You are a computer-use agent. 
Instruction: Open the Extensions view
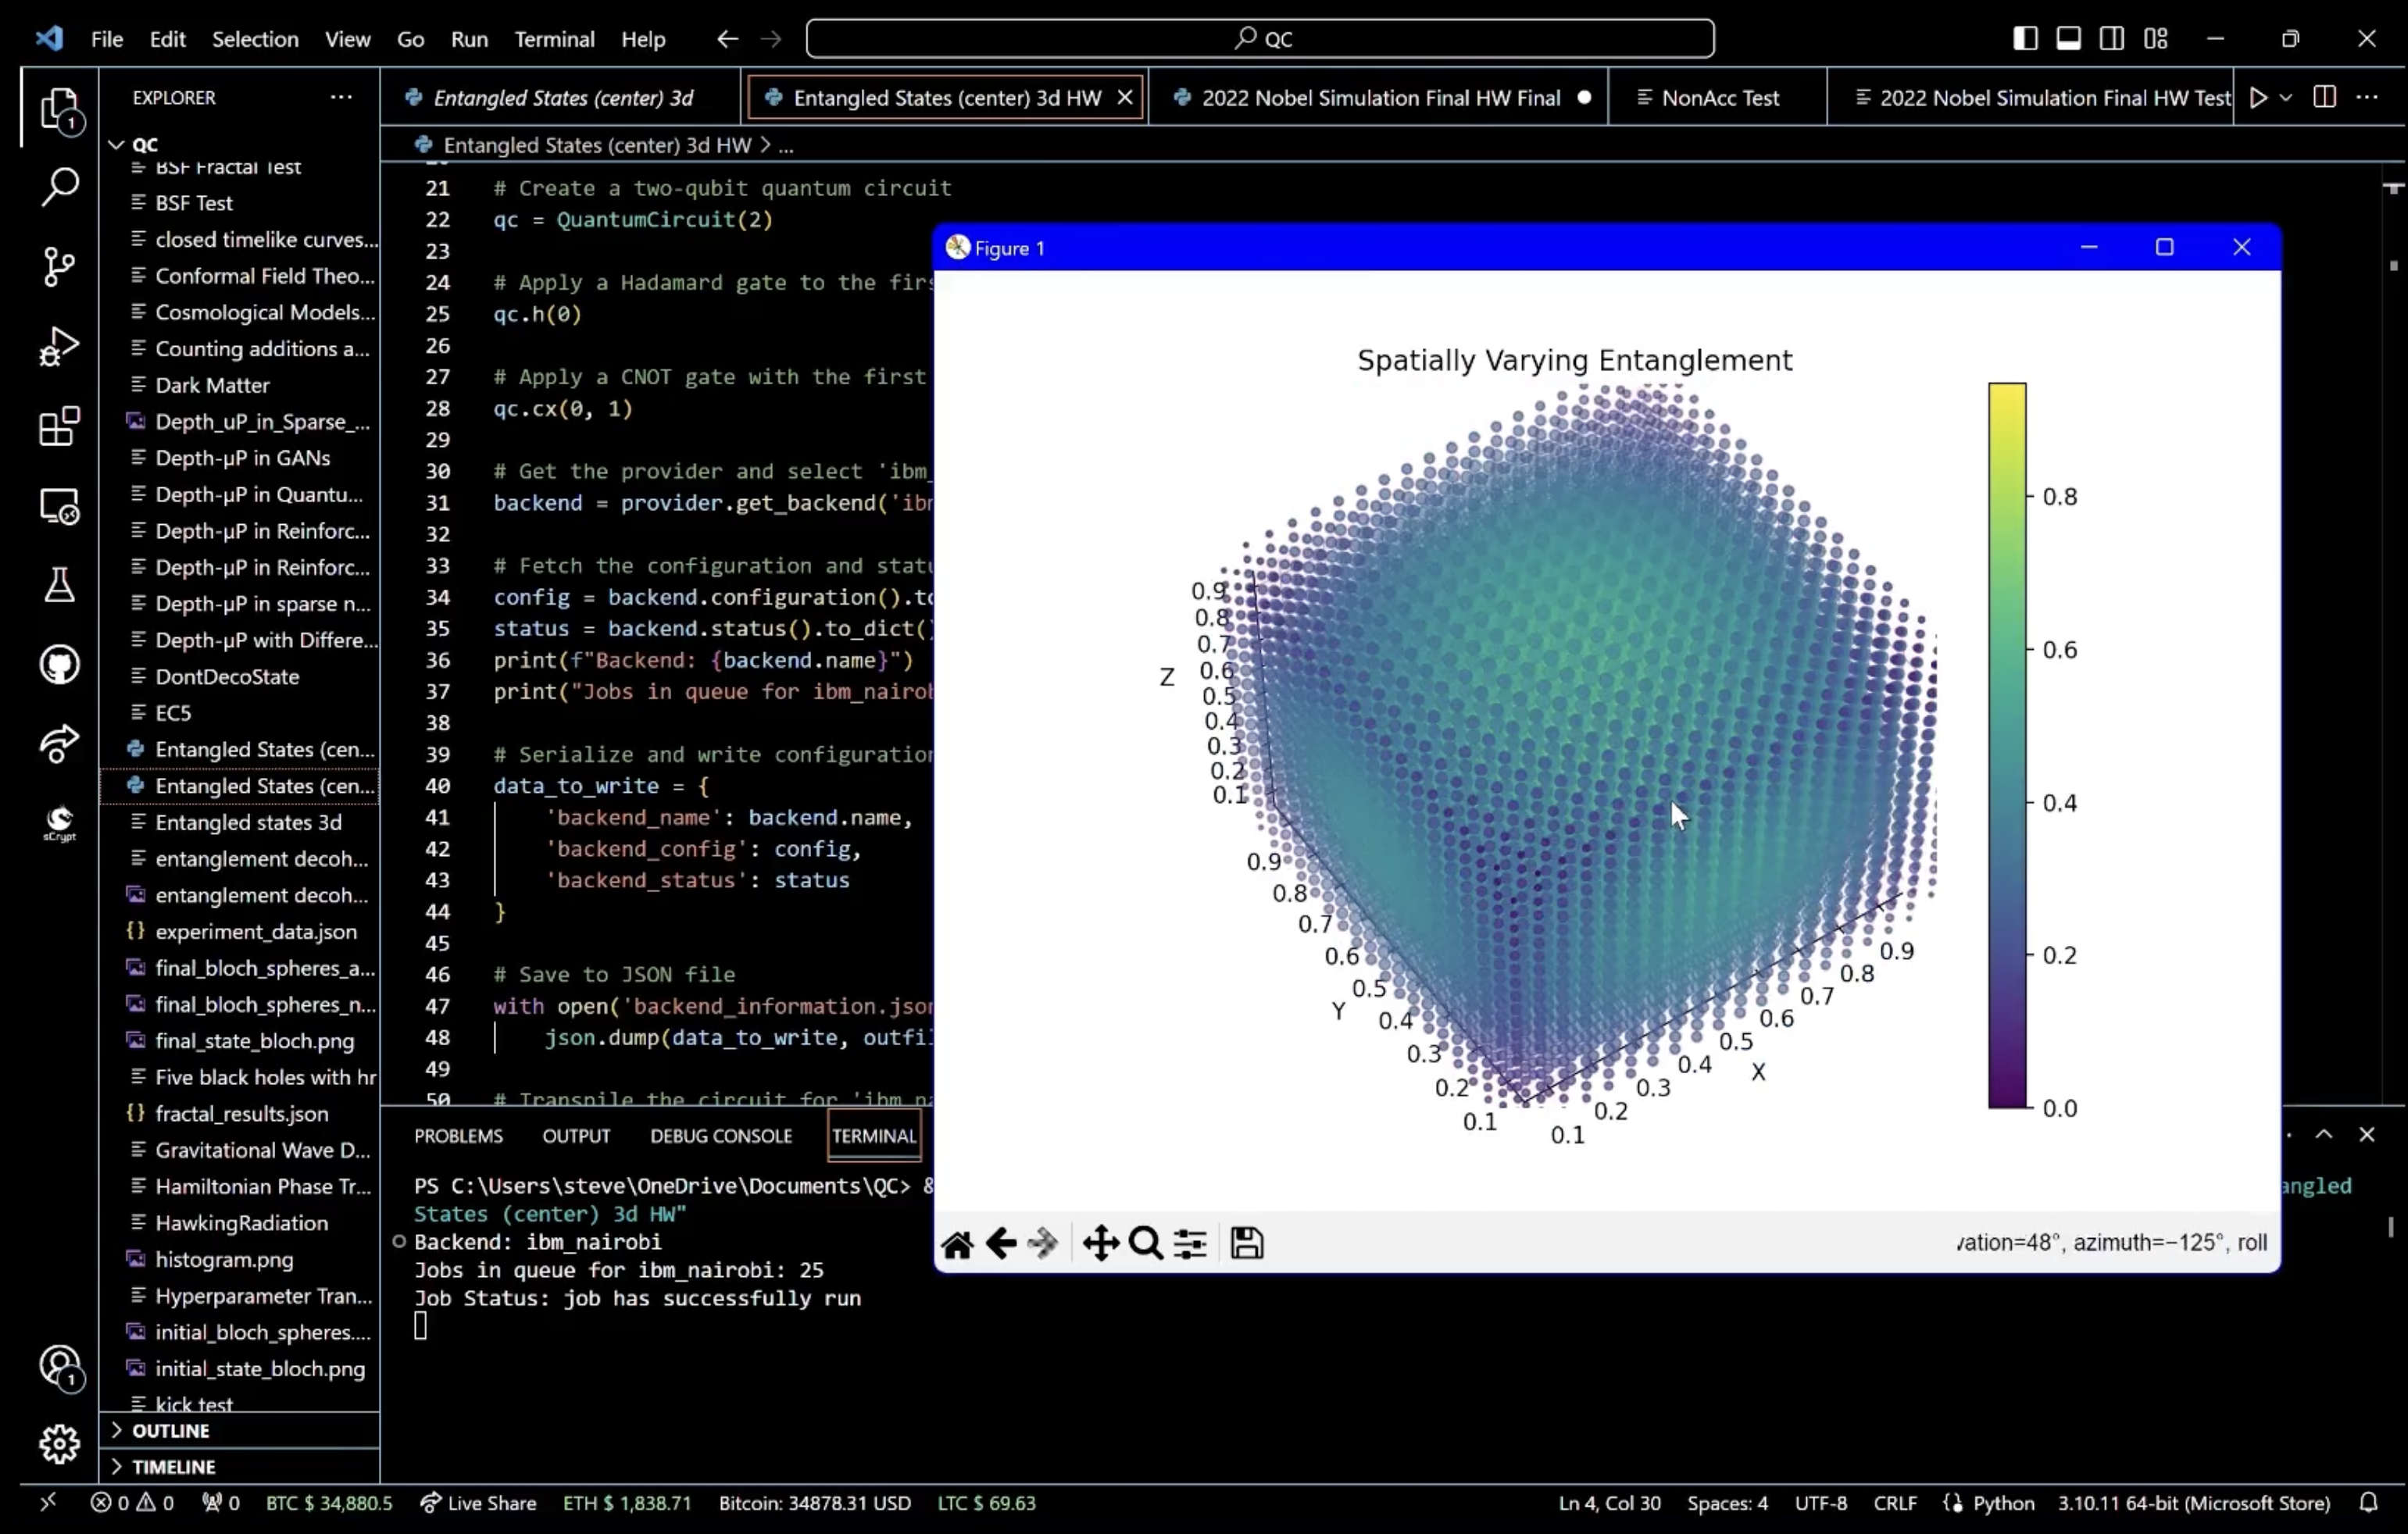coord(59,426)
